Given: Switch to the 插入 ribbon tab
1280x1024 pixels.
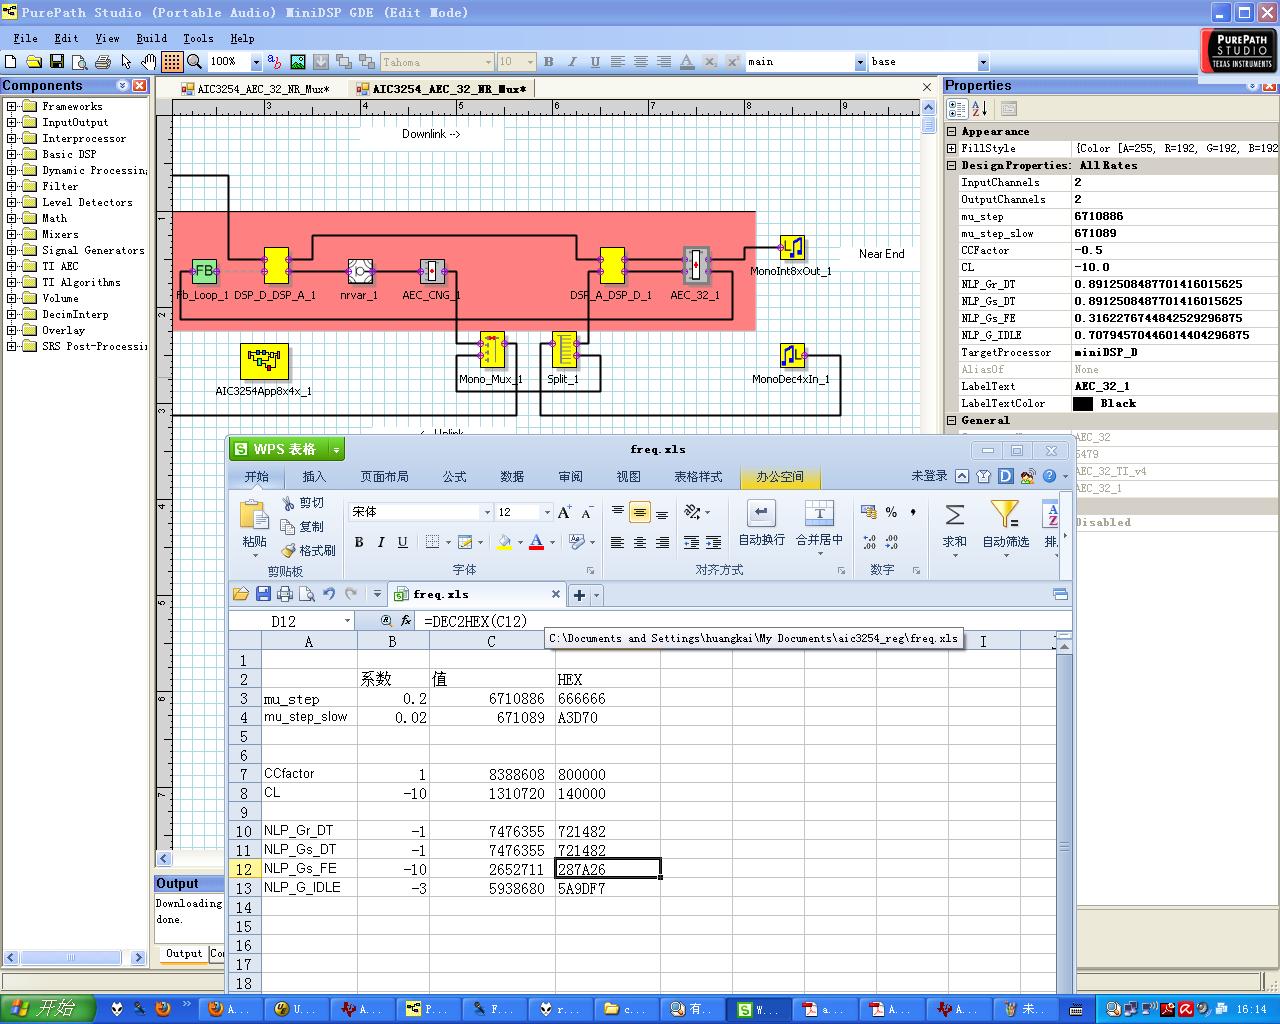Looking at the screenshot, I should click(x=314, y=477).
